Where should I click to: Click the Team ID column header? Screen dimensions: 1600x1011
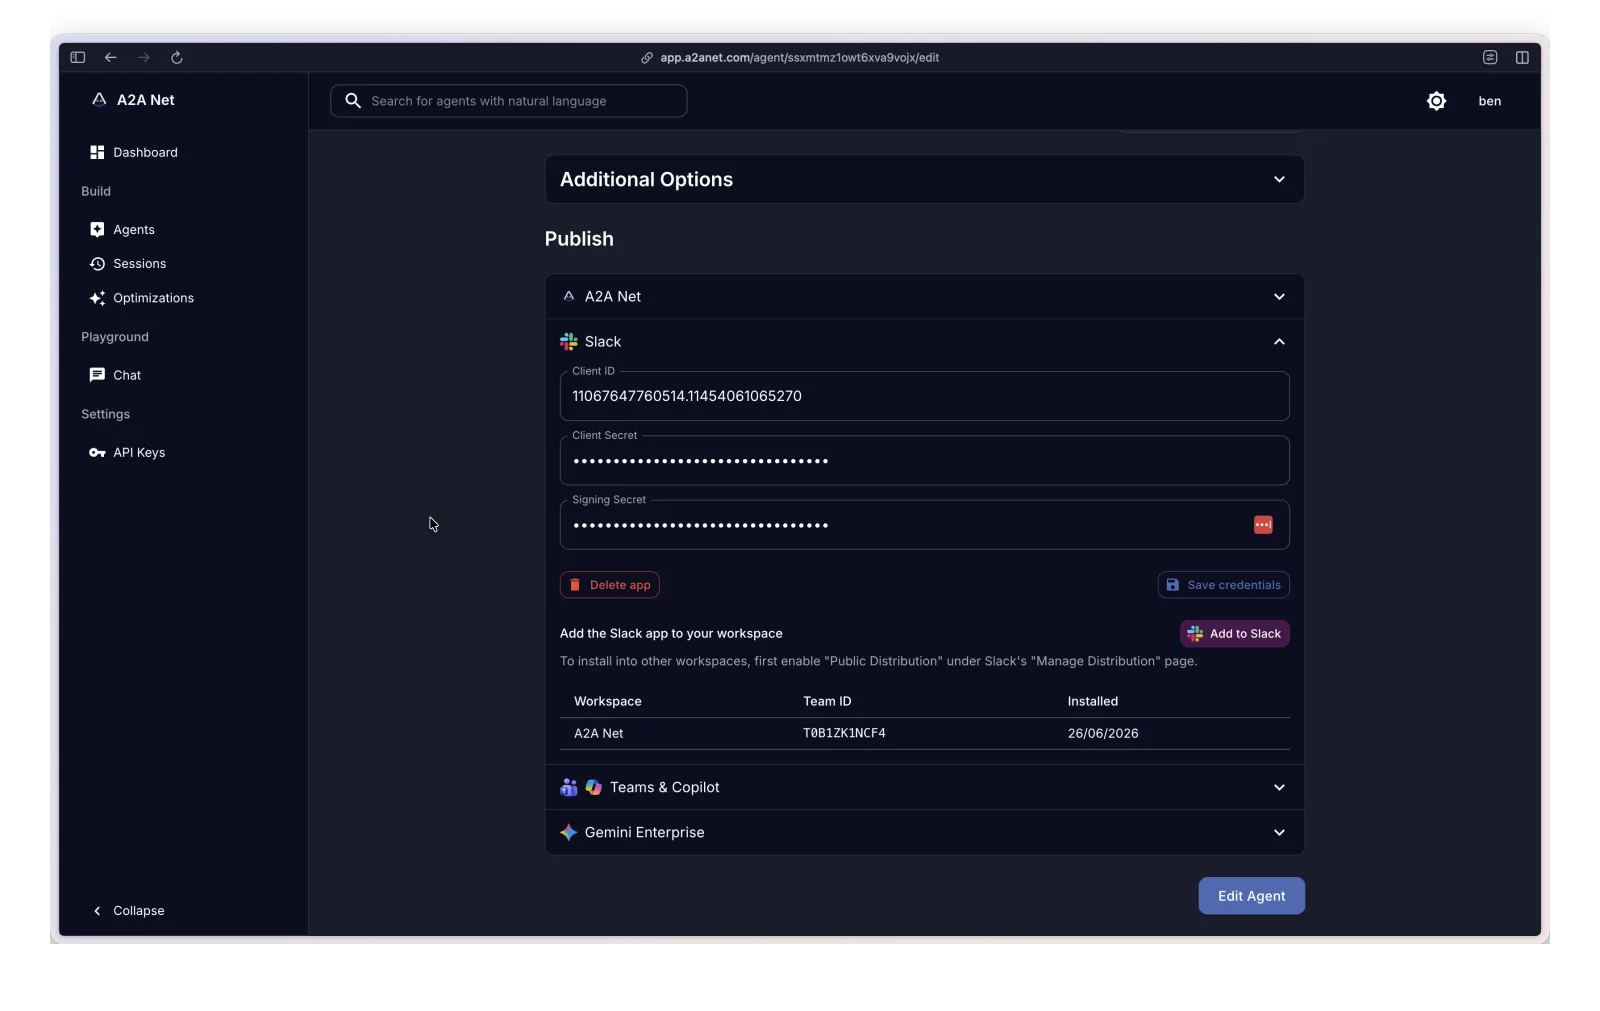point(827,702)
